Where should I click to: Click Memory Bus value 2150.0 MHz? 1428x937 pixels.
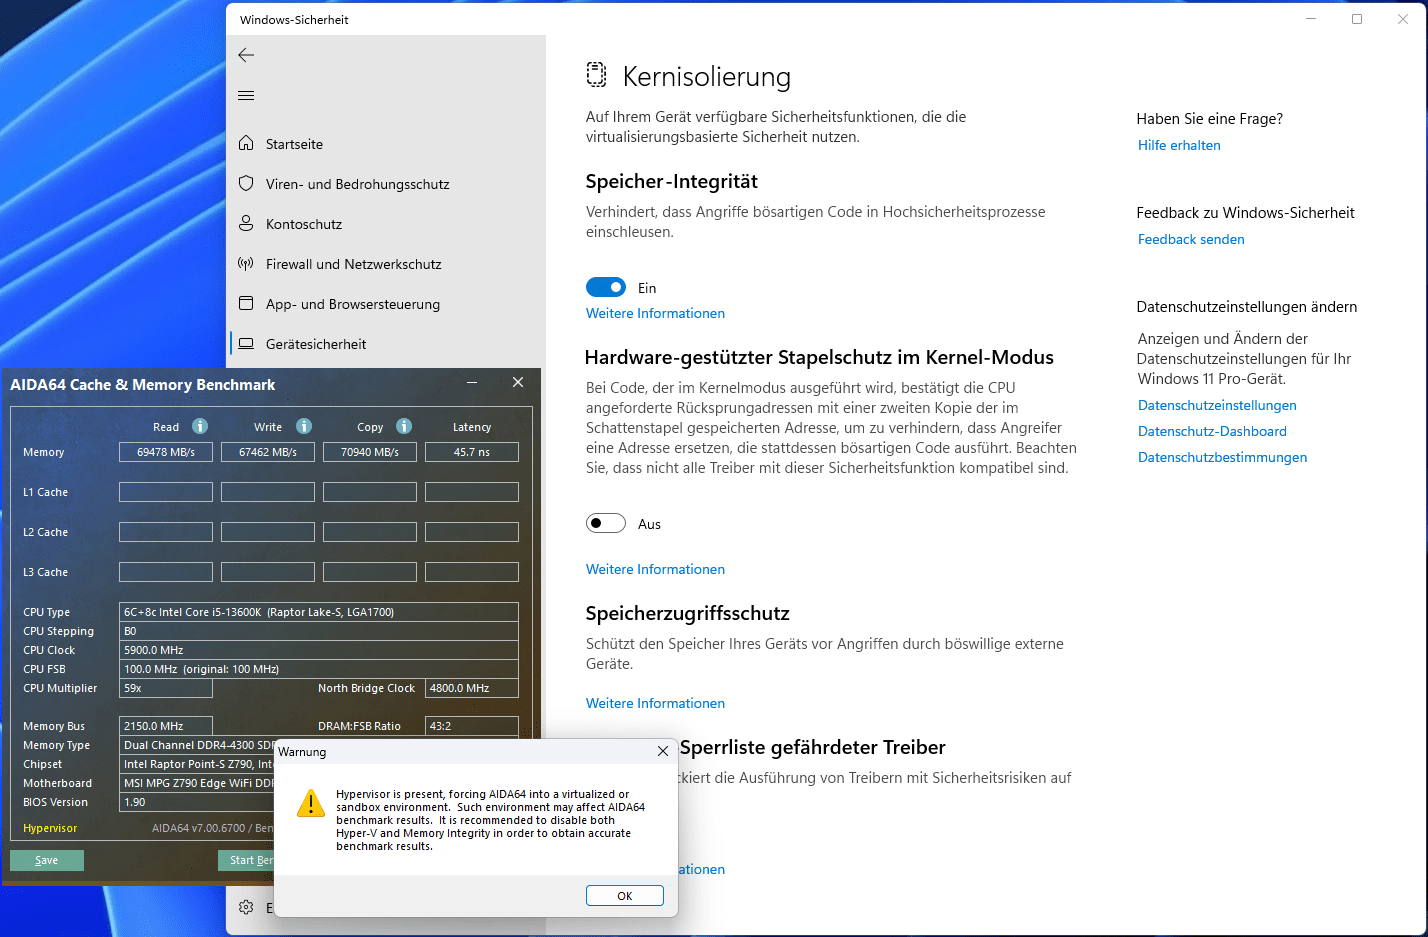coord(166,726)
